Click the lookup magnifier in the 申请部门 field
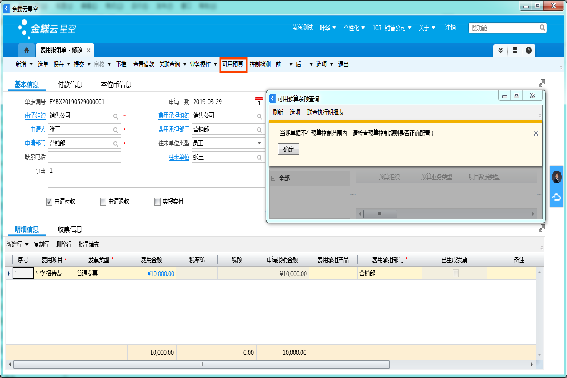567x378 pixels. [x=115, y=144]
